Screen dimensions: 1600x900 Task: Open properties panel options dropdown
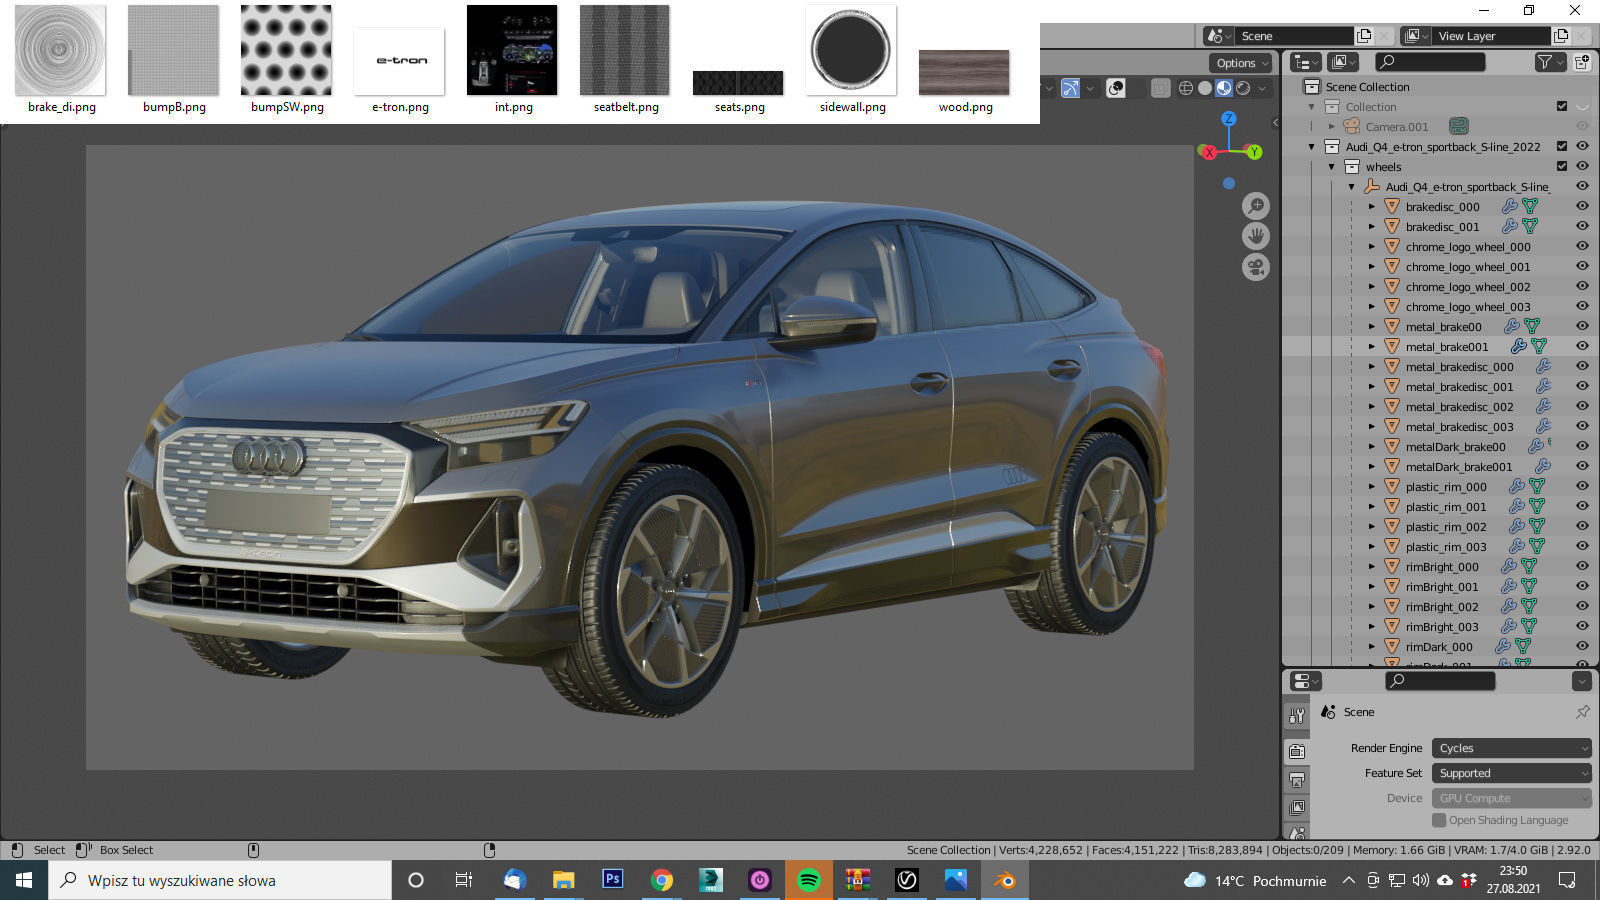[1581, 681]
